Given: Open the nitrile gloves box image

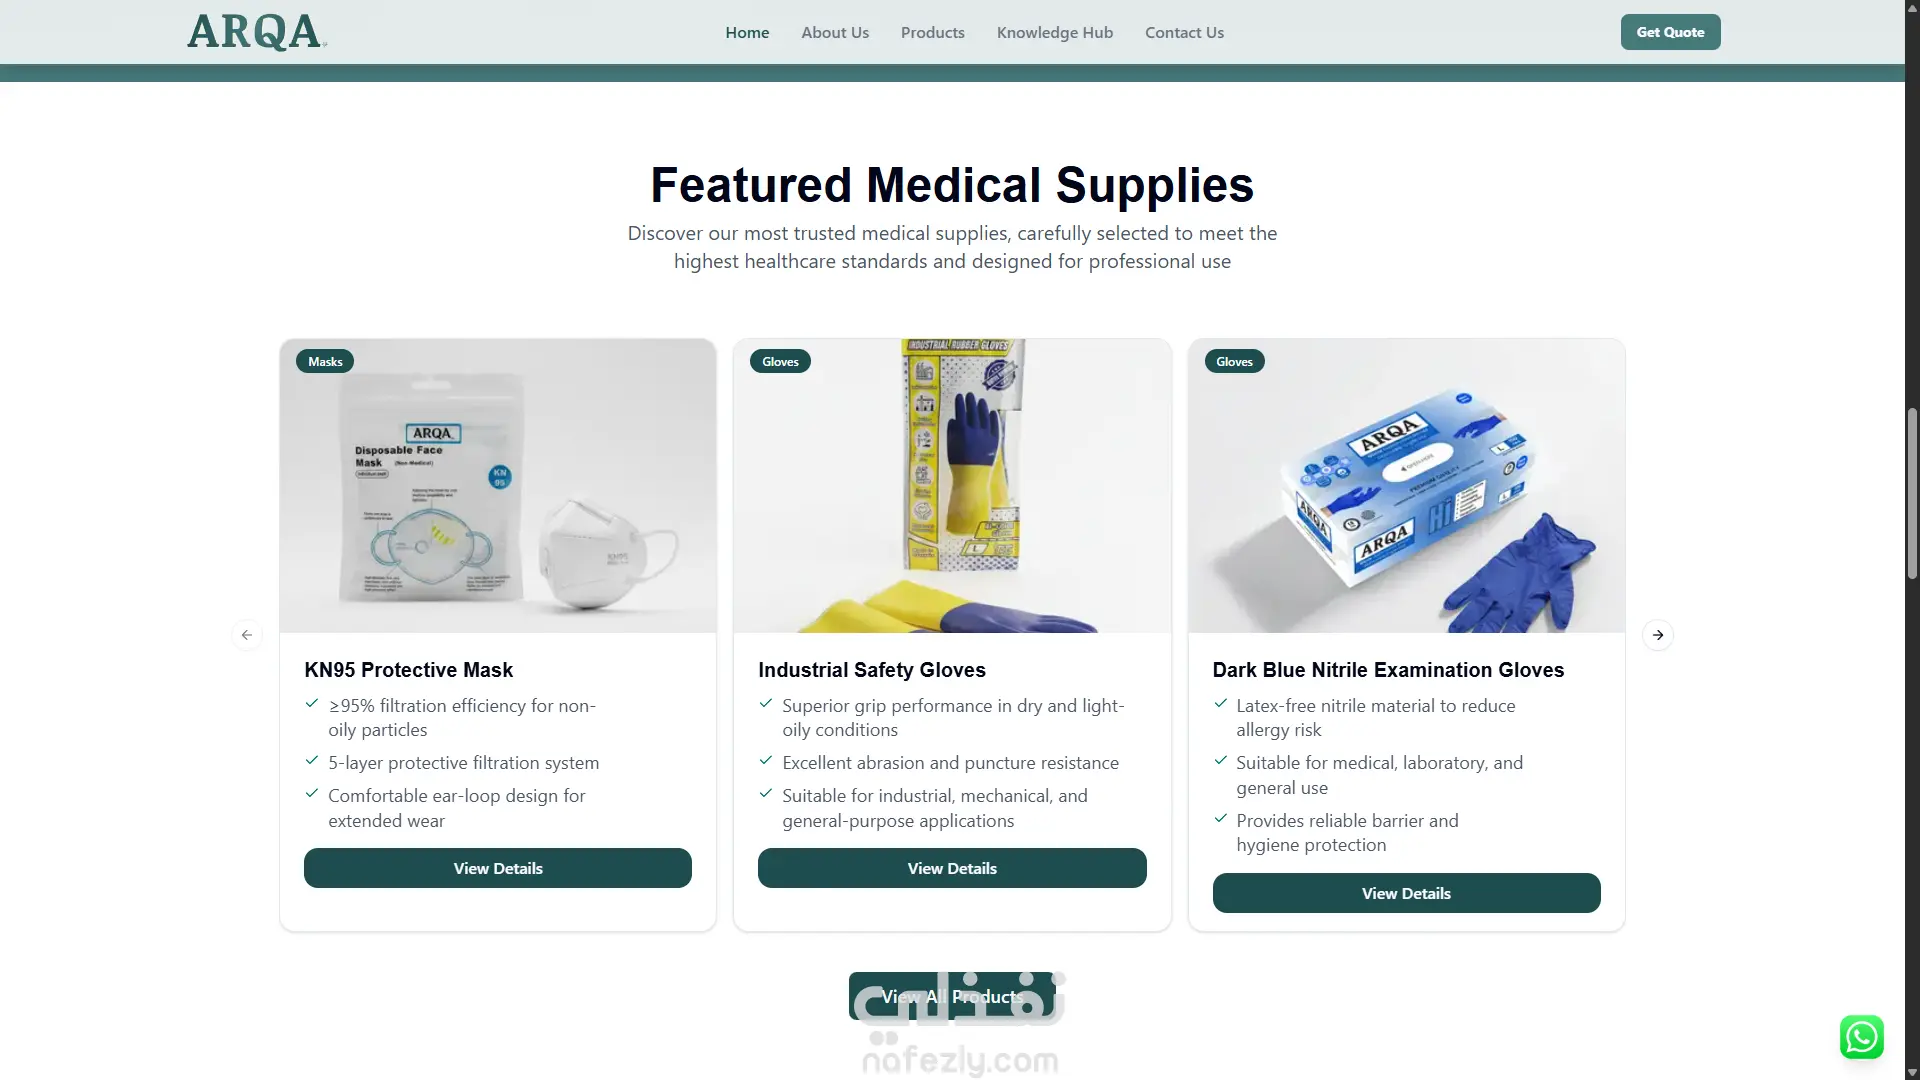Looking at the screenshot, I should (1406, 486).
